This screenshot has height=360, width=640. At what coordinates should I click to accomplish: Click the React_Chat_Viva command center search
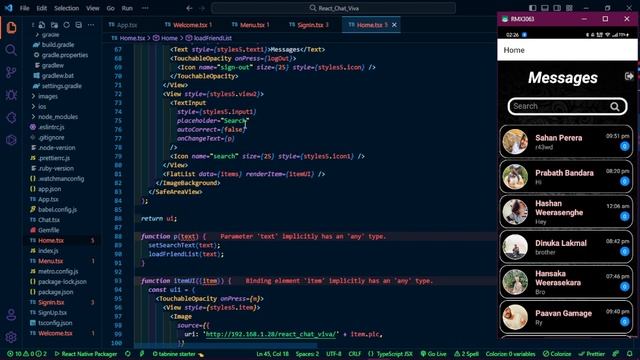[333, 8]
